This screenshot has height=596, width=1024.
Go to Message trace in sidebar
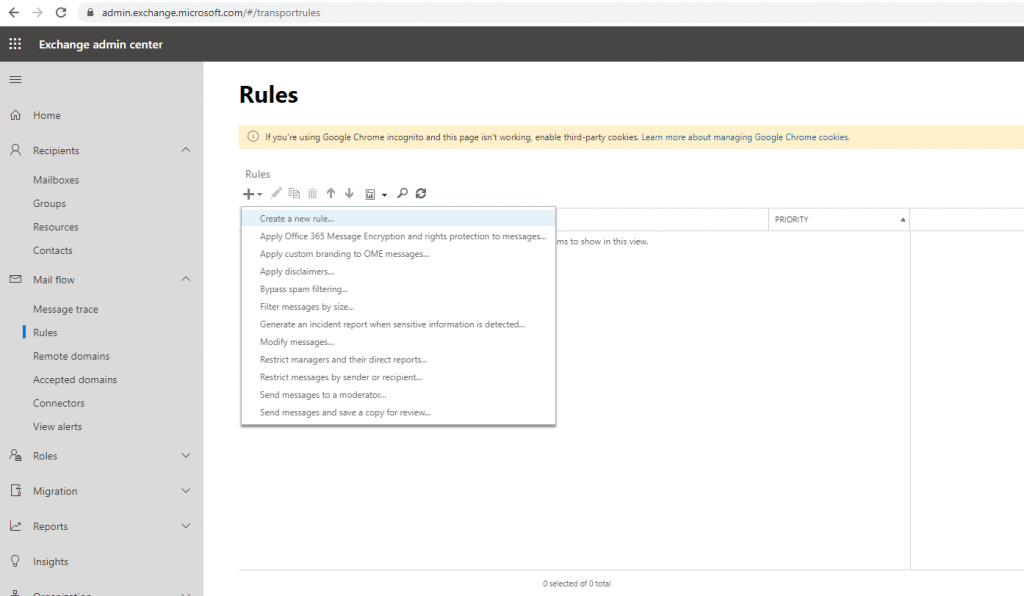click(65, 309)
